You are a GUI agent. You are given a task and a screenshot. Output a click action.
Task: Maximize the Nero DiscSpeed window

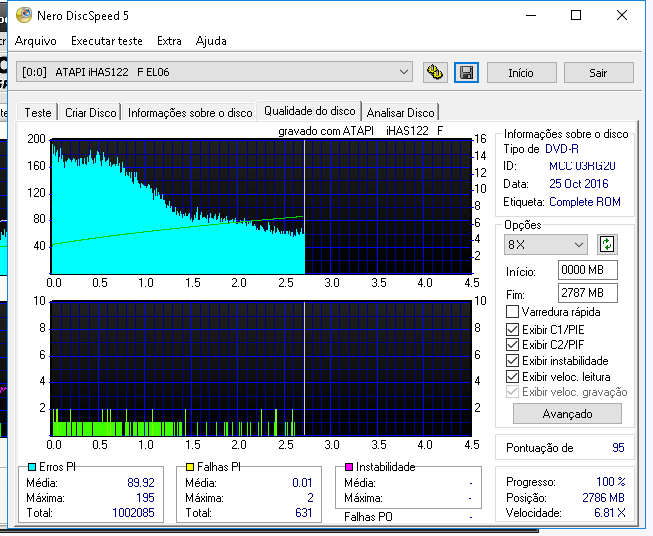pyautogui.click(x=576, y=15)
